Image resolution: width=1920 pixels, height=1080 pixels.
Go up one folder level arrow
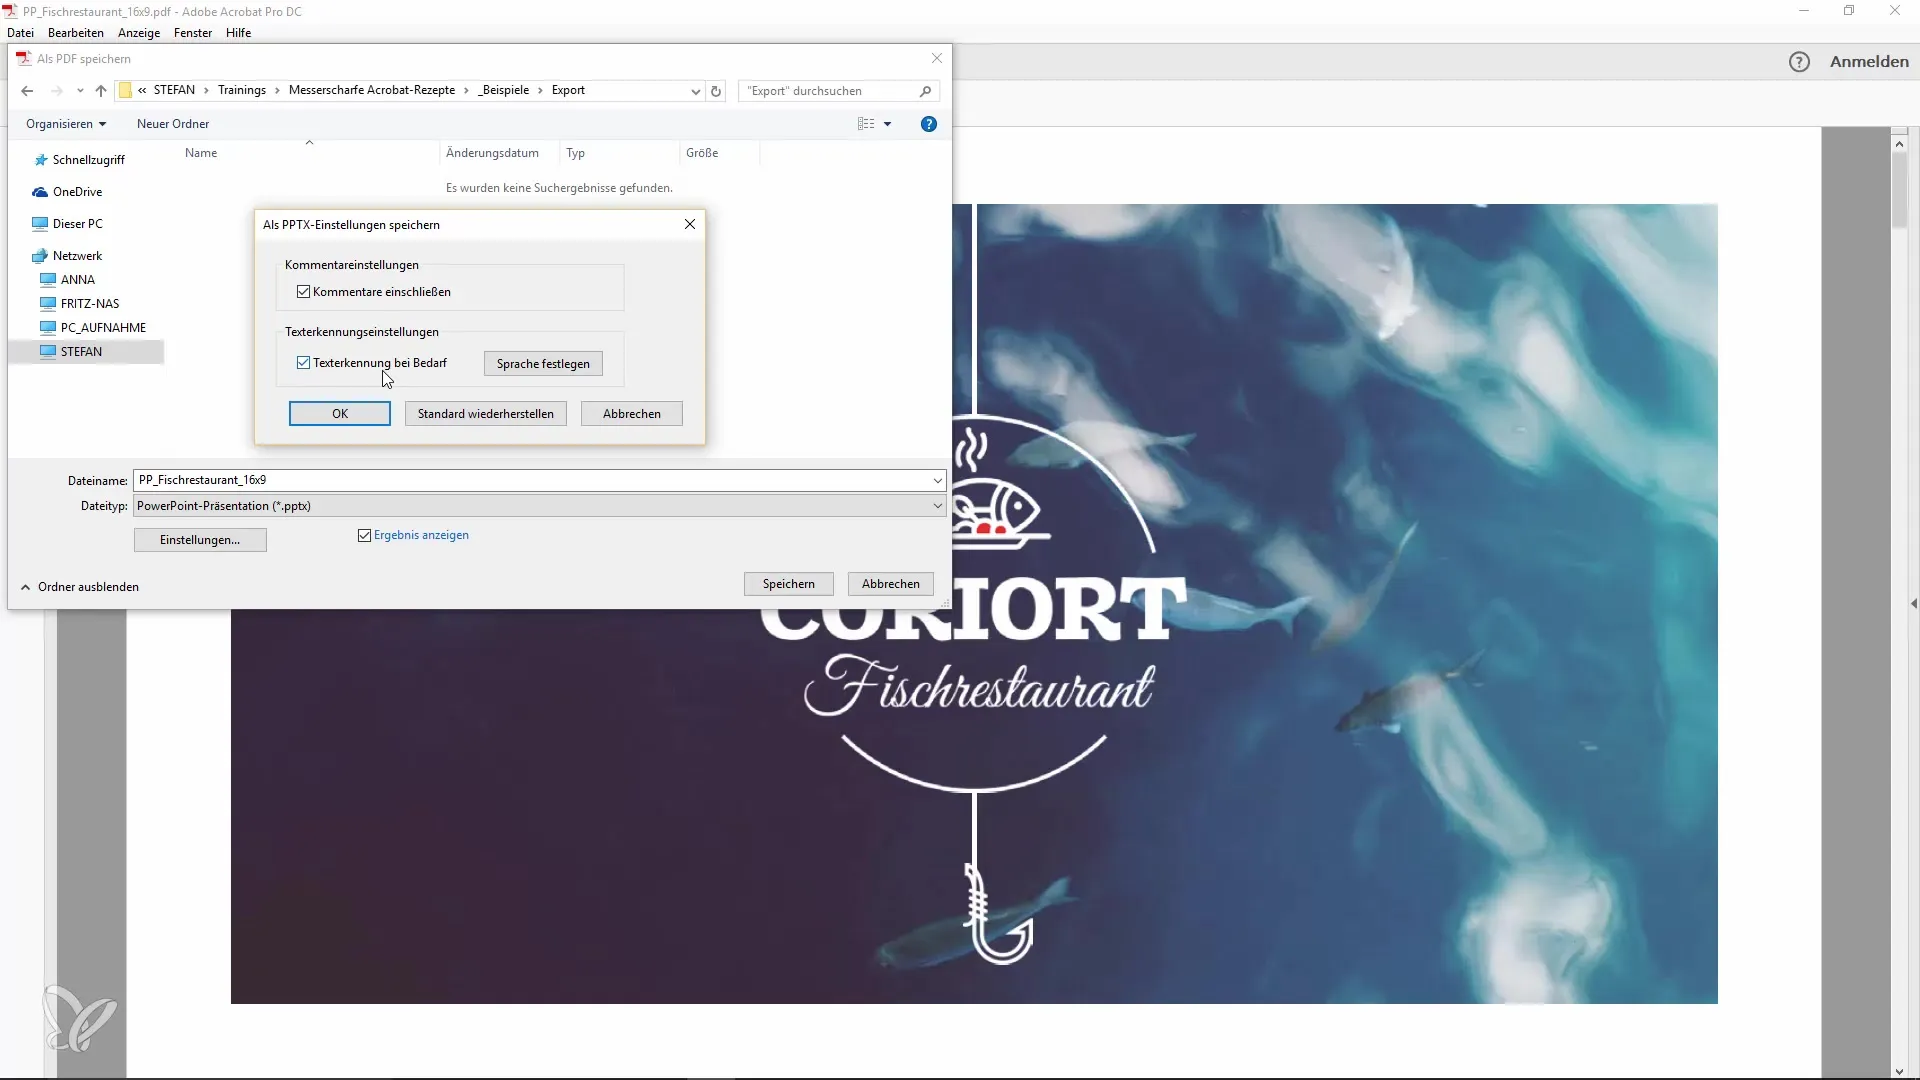[101, 91]
